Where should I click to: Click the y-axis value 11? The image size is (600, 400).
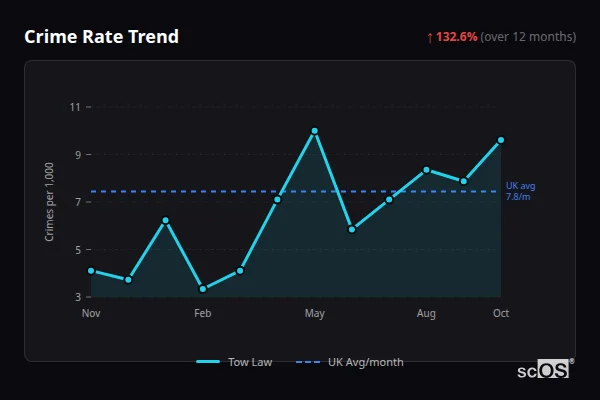pos(75,107)
